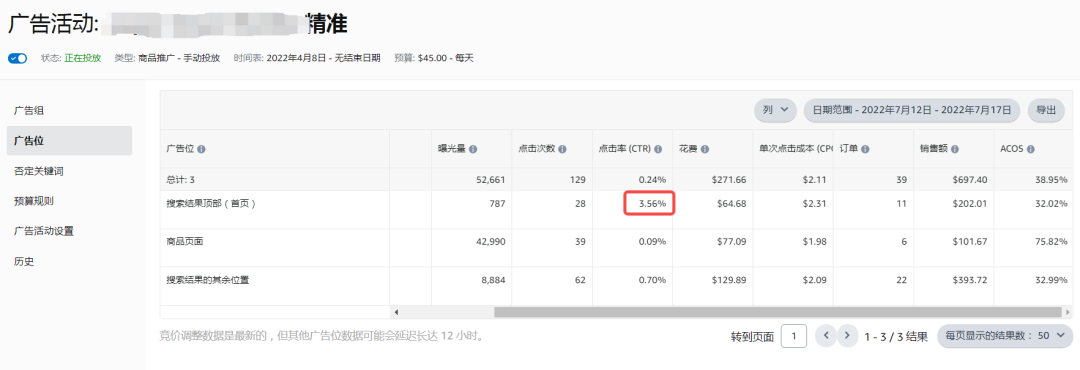Open the 列 columns dropdown
This screenshot has height=370, width=1080.
tap(776, 110)
